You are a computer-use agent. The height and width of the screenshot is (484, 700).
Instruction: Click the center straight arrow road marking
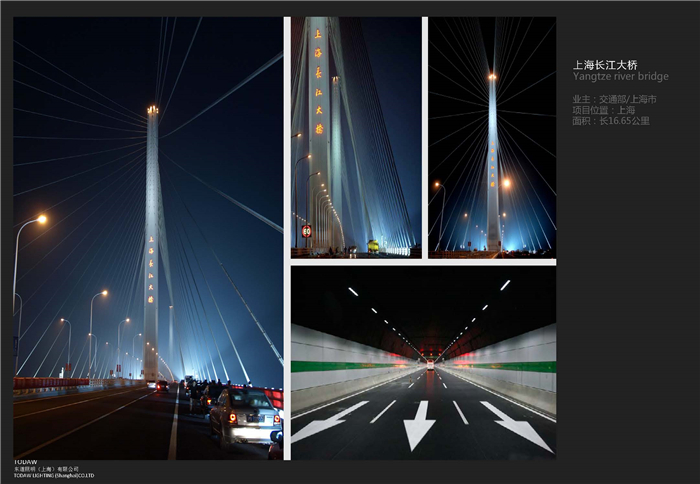419,426
